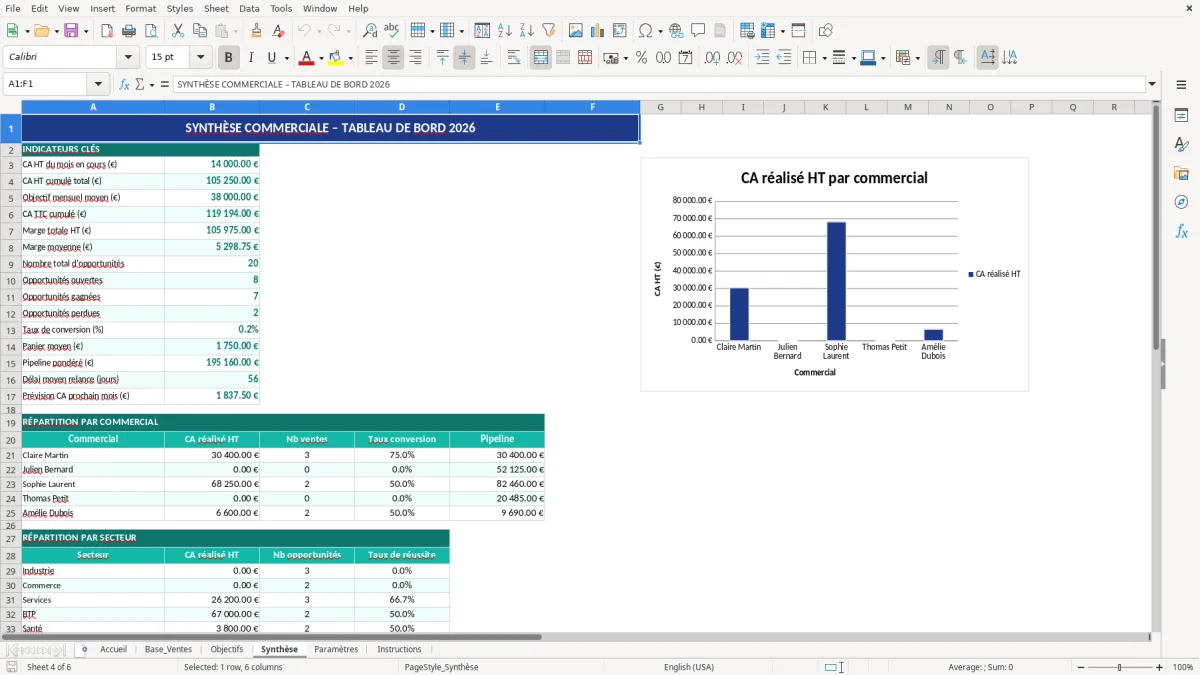The image size is (1200, 675).
Task: Insert an image
Action: tap(576, 31)
